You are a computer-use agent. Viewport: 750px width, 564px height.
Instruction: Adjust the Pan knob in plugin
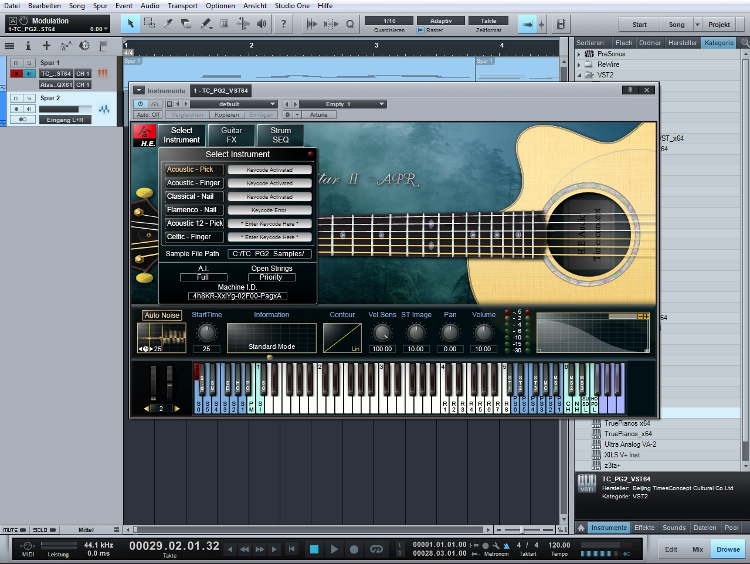450,332
